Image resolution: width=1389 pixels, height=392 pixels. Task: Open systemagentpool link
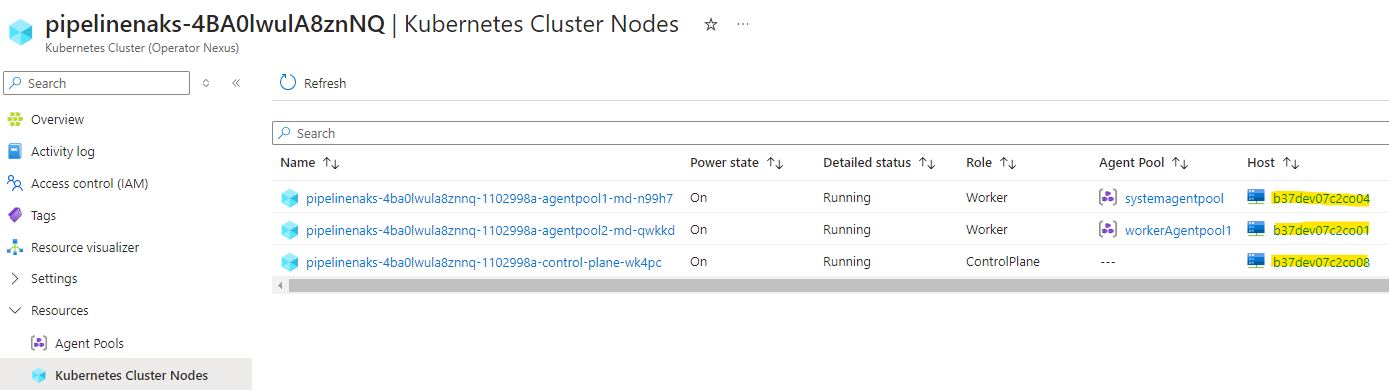point(1174,198)
